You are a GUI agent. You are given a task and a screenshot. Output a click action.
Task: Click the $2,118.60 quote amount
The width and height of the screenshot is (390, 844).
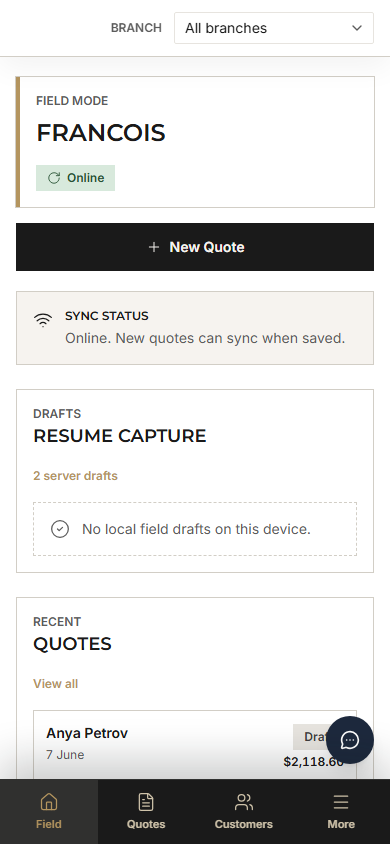pyautogui.click(x=314, y=762)
